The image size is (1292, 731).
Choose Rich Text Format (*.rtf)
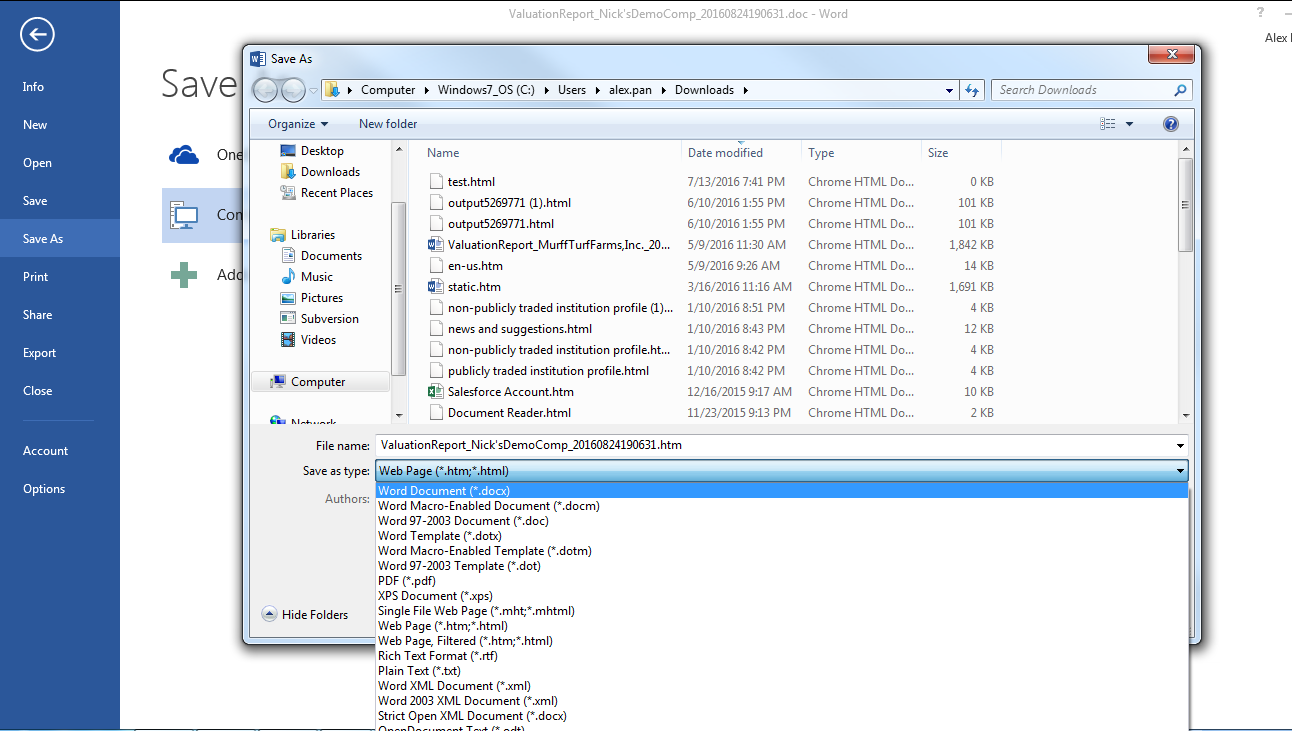pos(782,656)
